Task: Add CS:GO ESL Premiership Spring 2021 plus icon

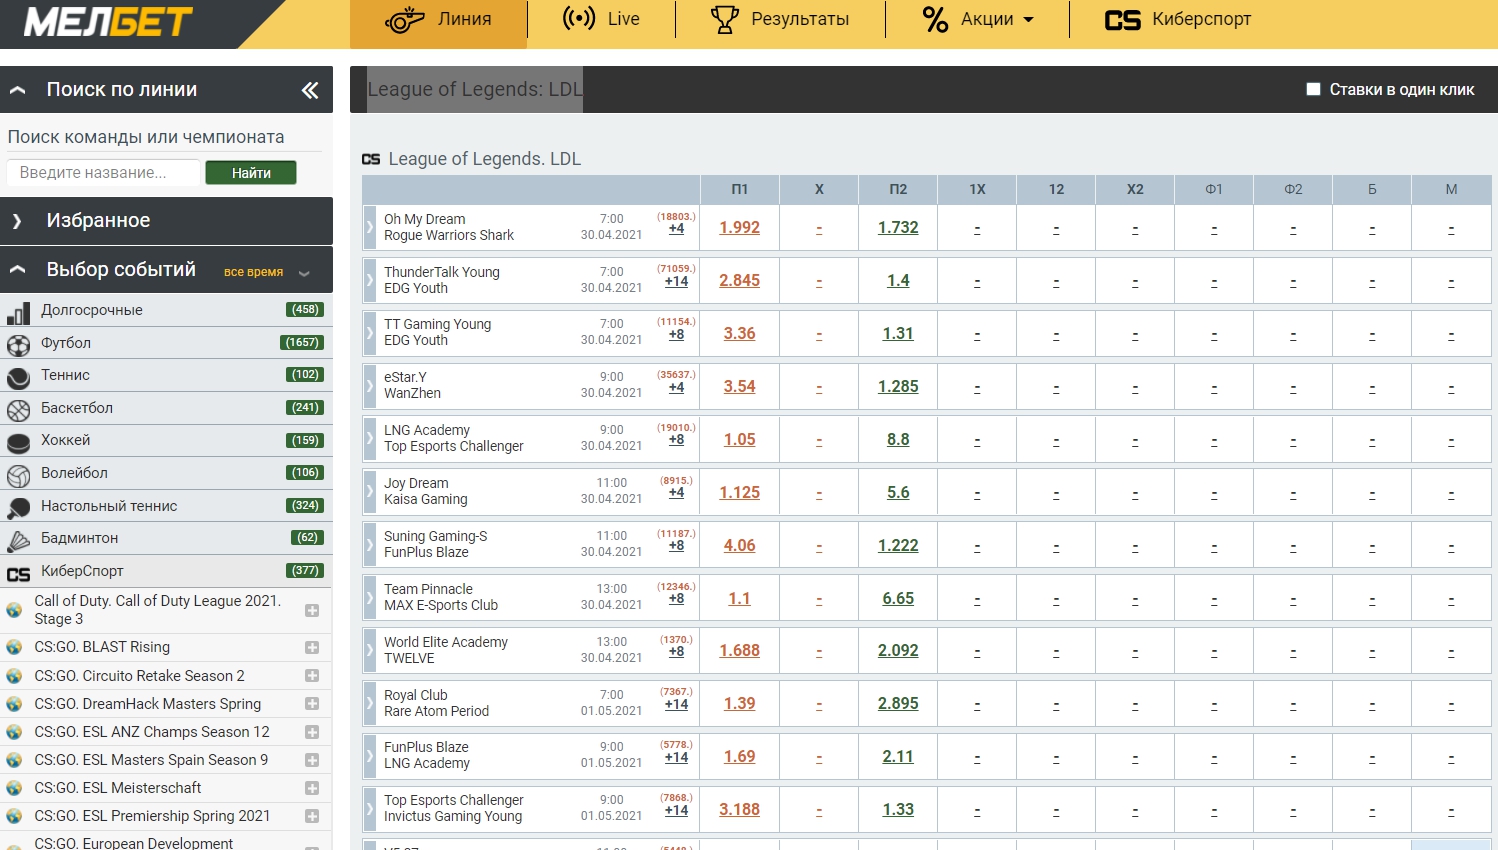Action: click(x=312, y=816)
